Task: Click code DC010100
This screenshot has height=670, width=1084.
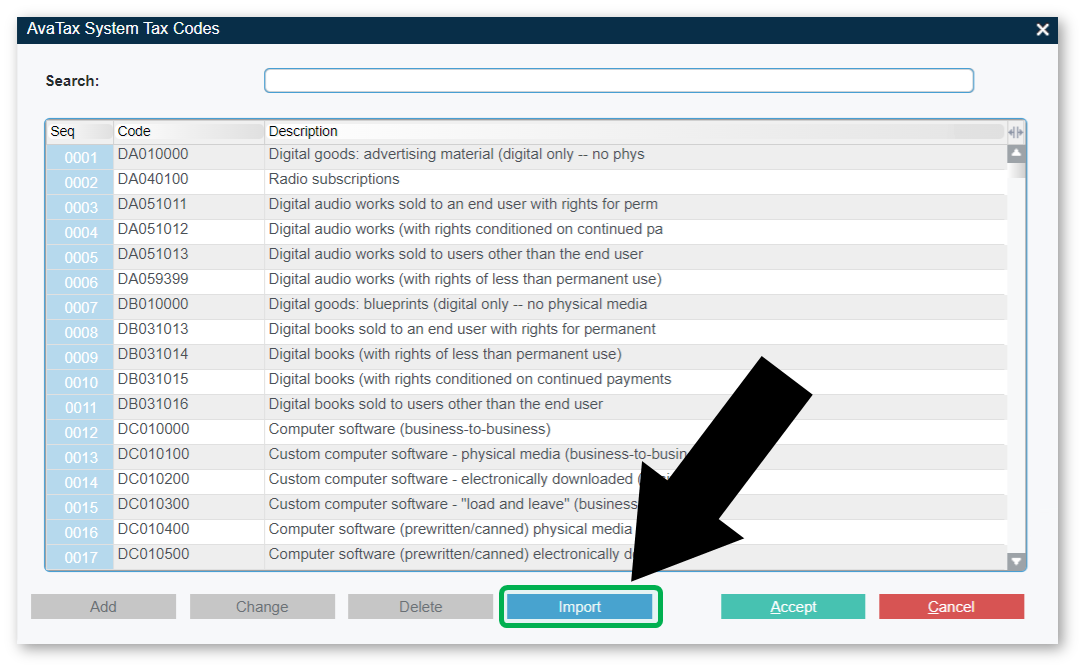Action: pos(153,454)
